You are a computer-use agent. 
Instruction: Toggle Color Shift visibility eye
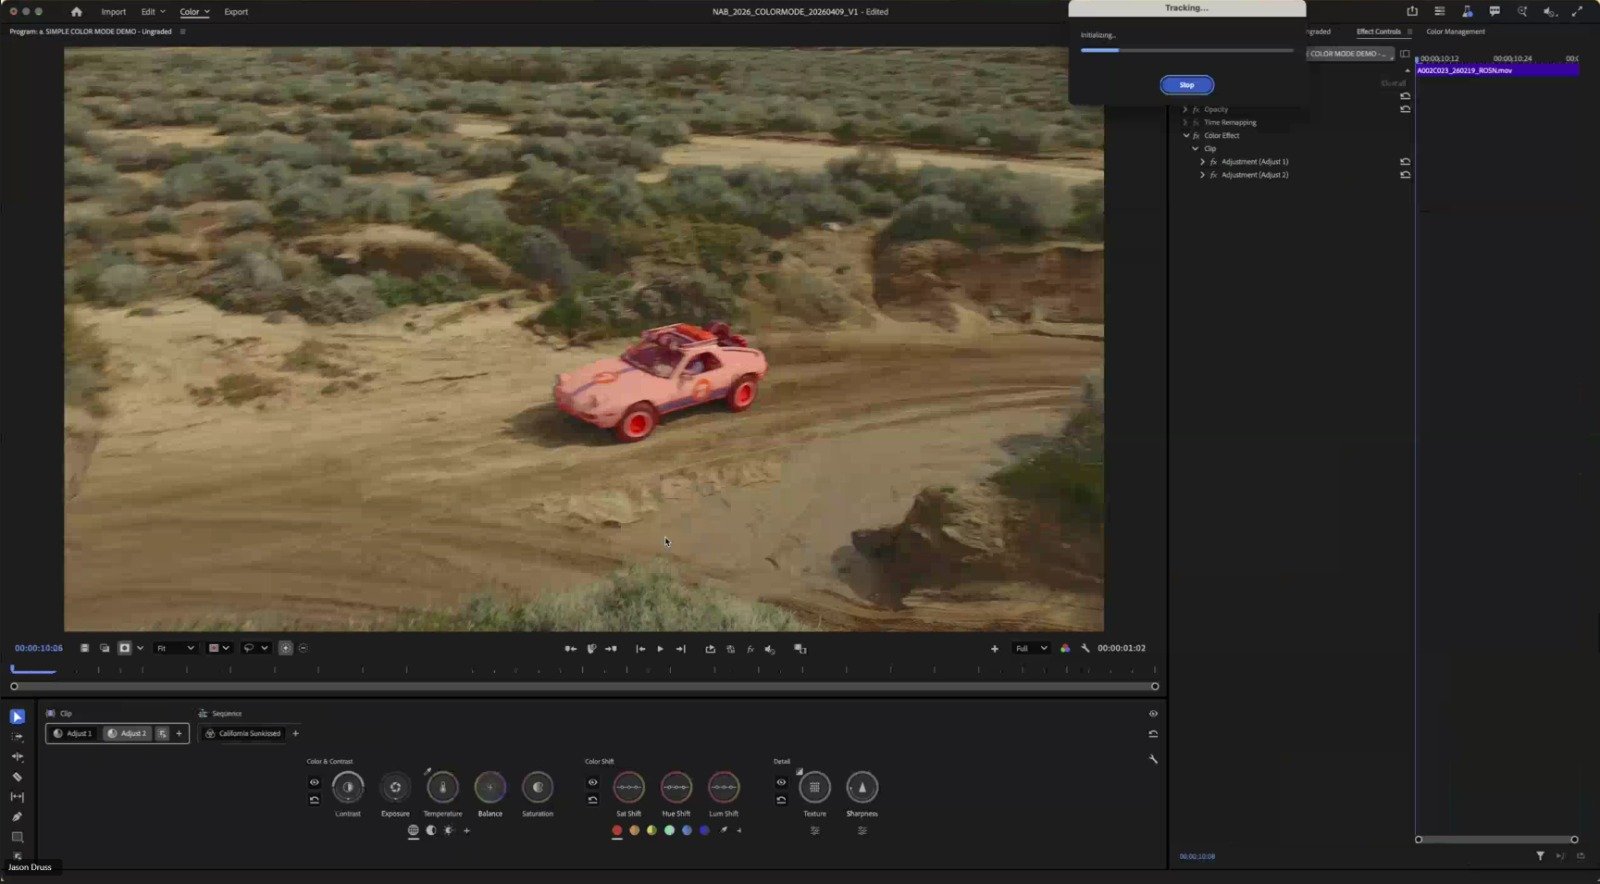(592, 782)
